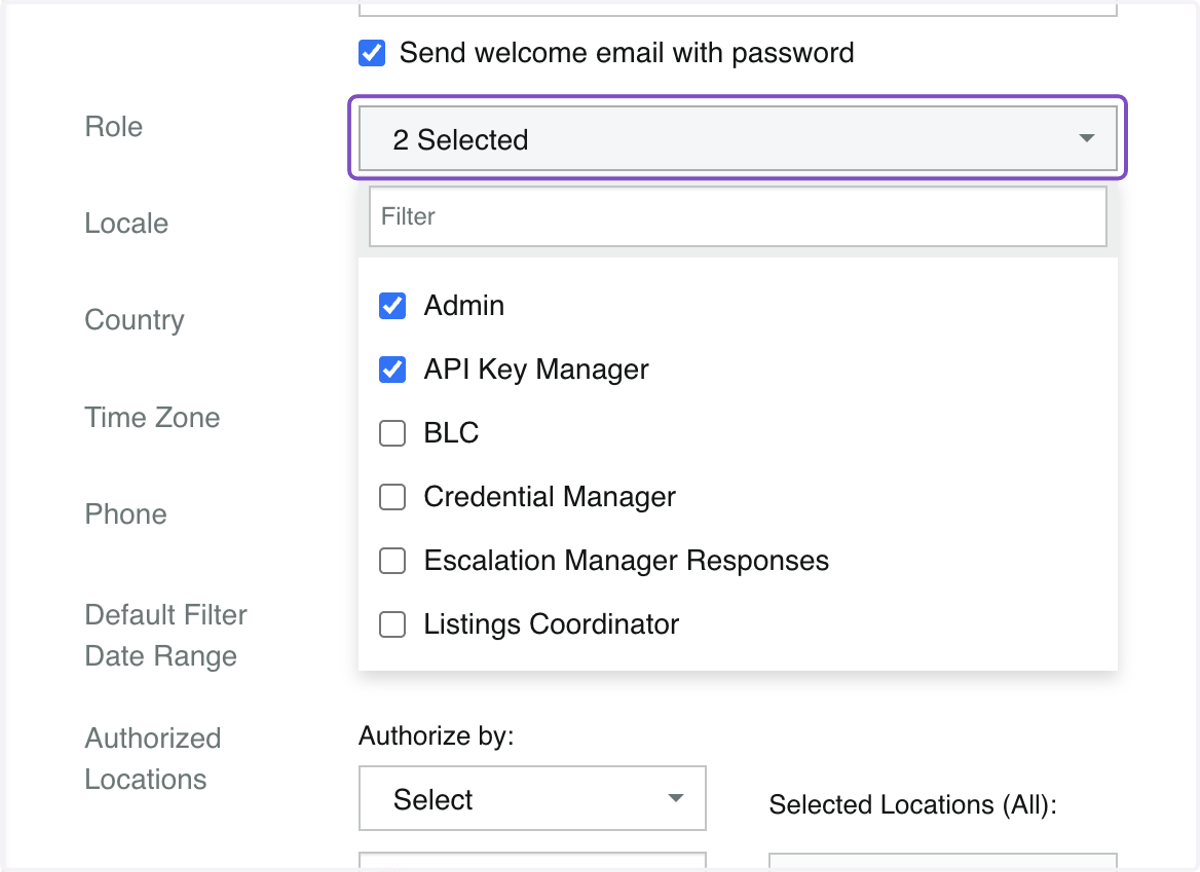Click the Listings Coordinator option text
1200x872 pixels.
tap(552, 625)
